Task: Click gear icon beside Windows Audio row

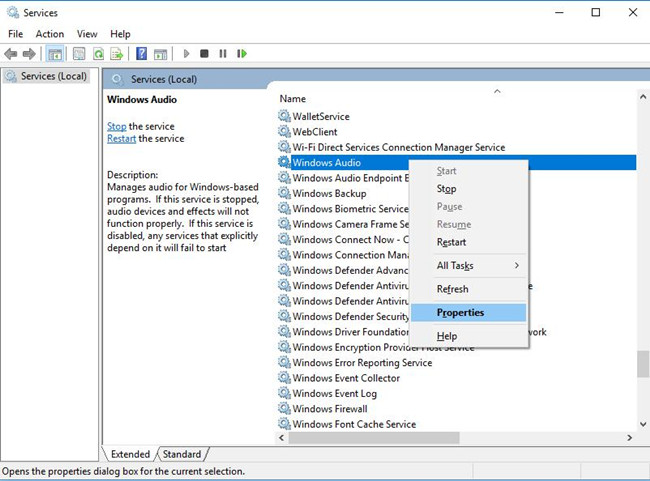Action: 284,162
